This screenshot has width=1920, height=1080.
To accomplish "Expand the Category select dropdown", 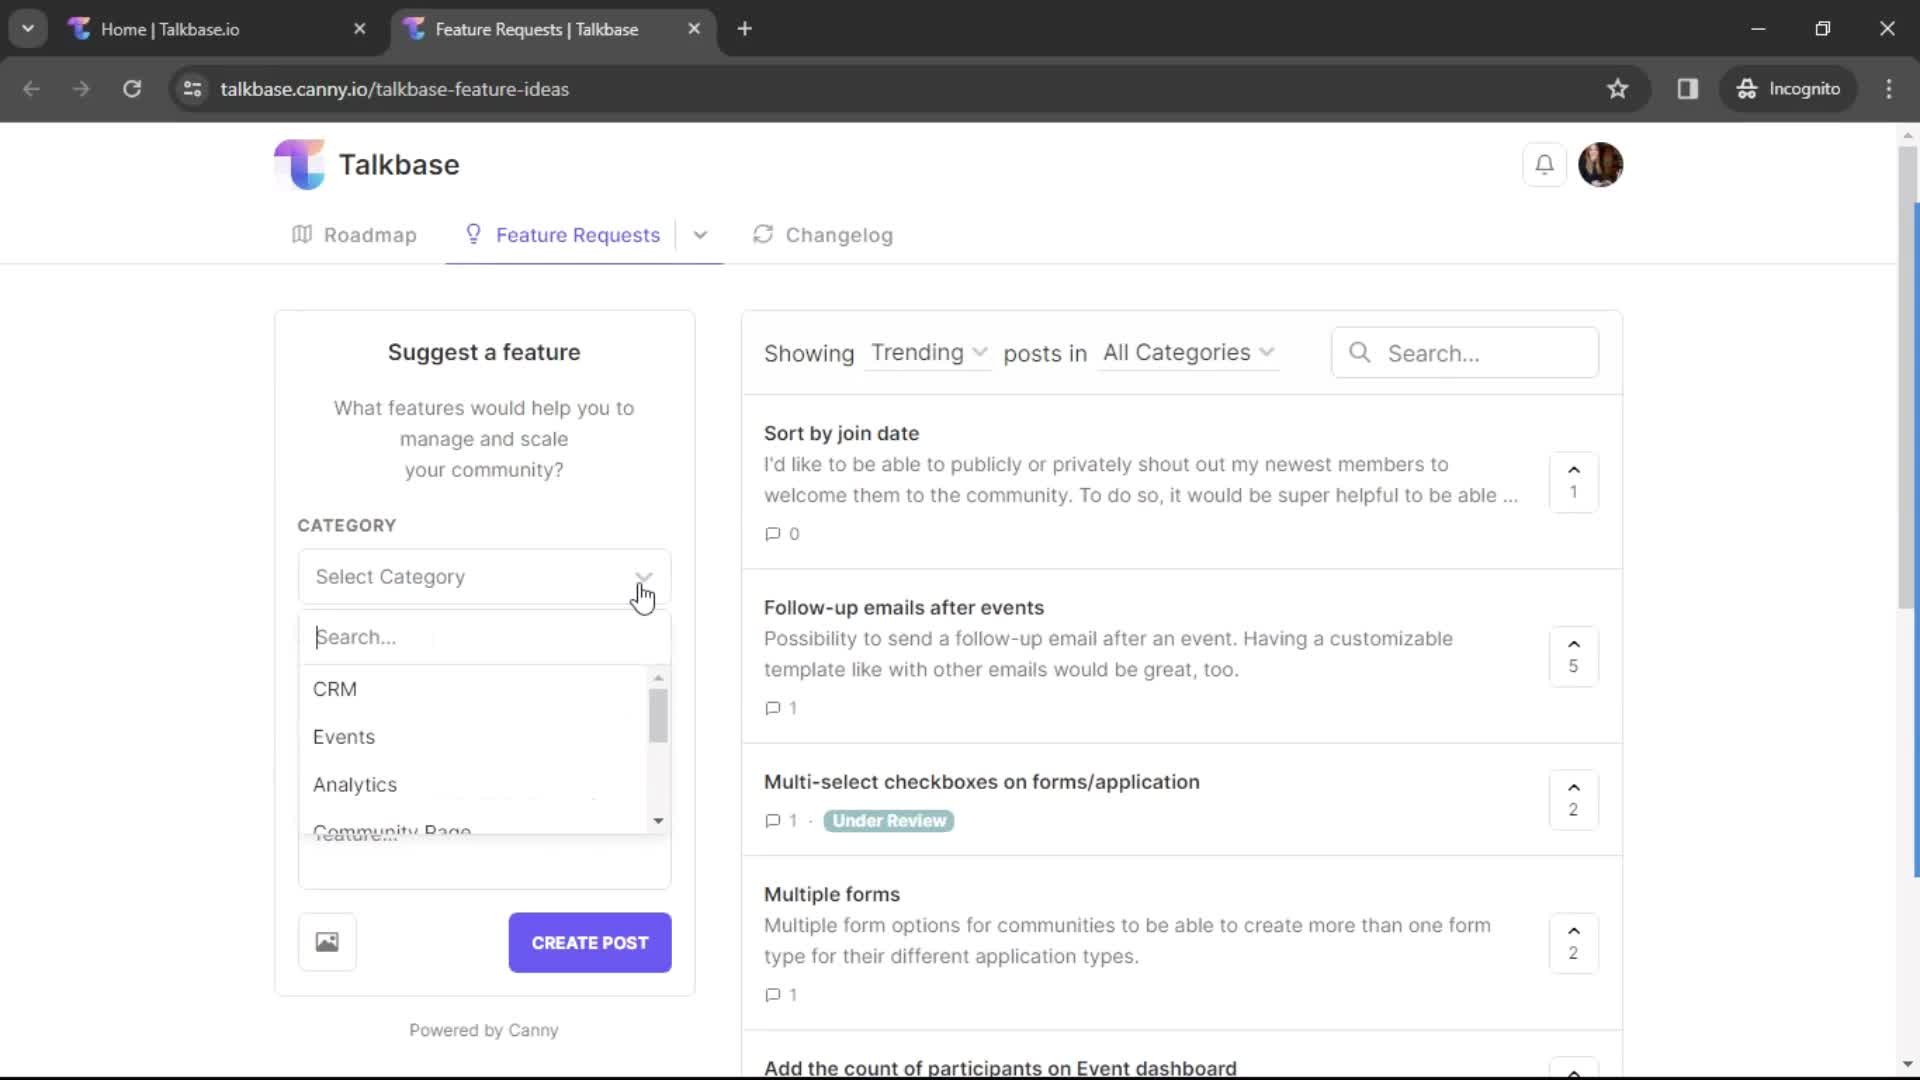I will pyautogui.click(x=484, y=576).
